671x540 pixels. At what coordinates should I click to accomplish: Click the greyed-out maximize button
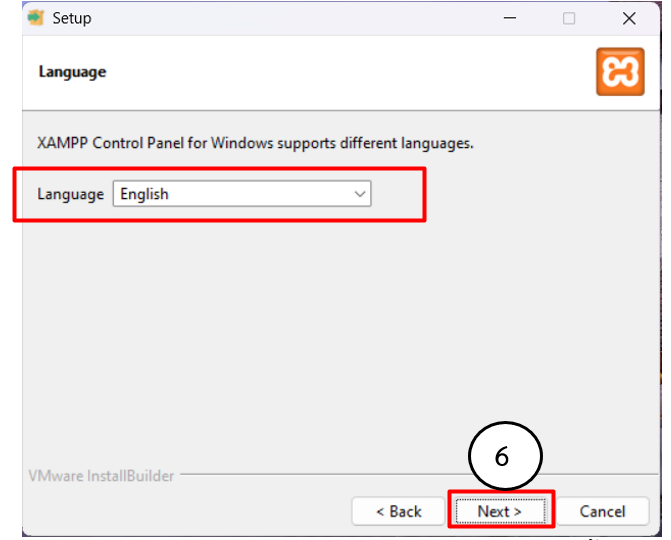tap(569, 18)
